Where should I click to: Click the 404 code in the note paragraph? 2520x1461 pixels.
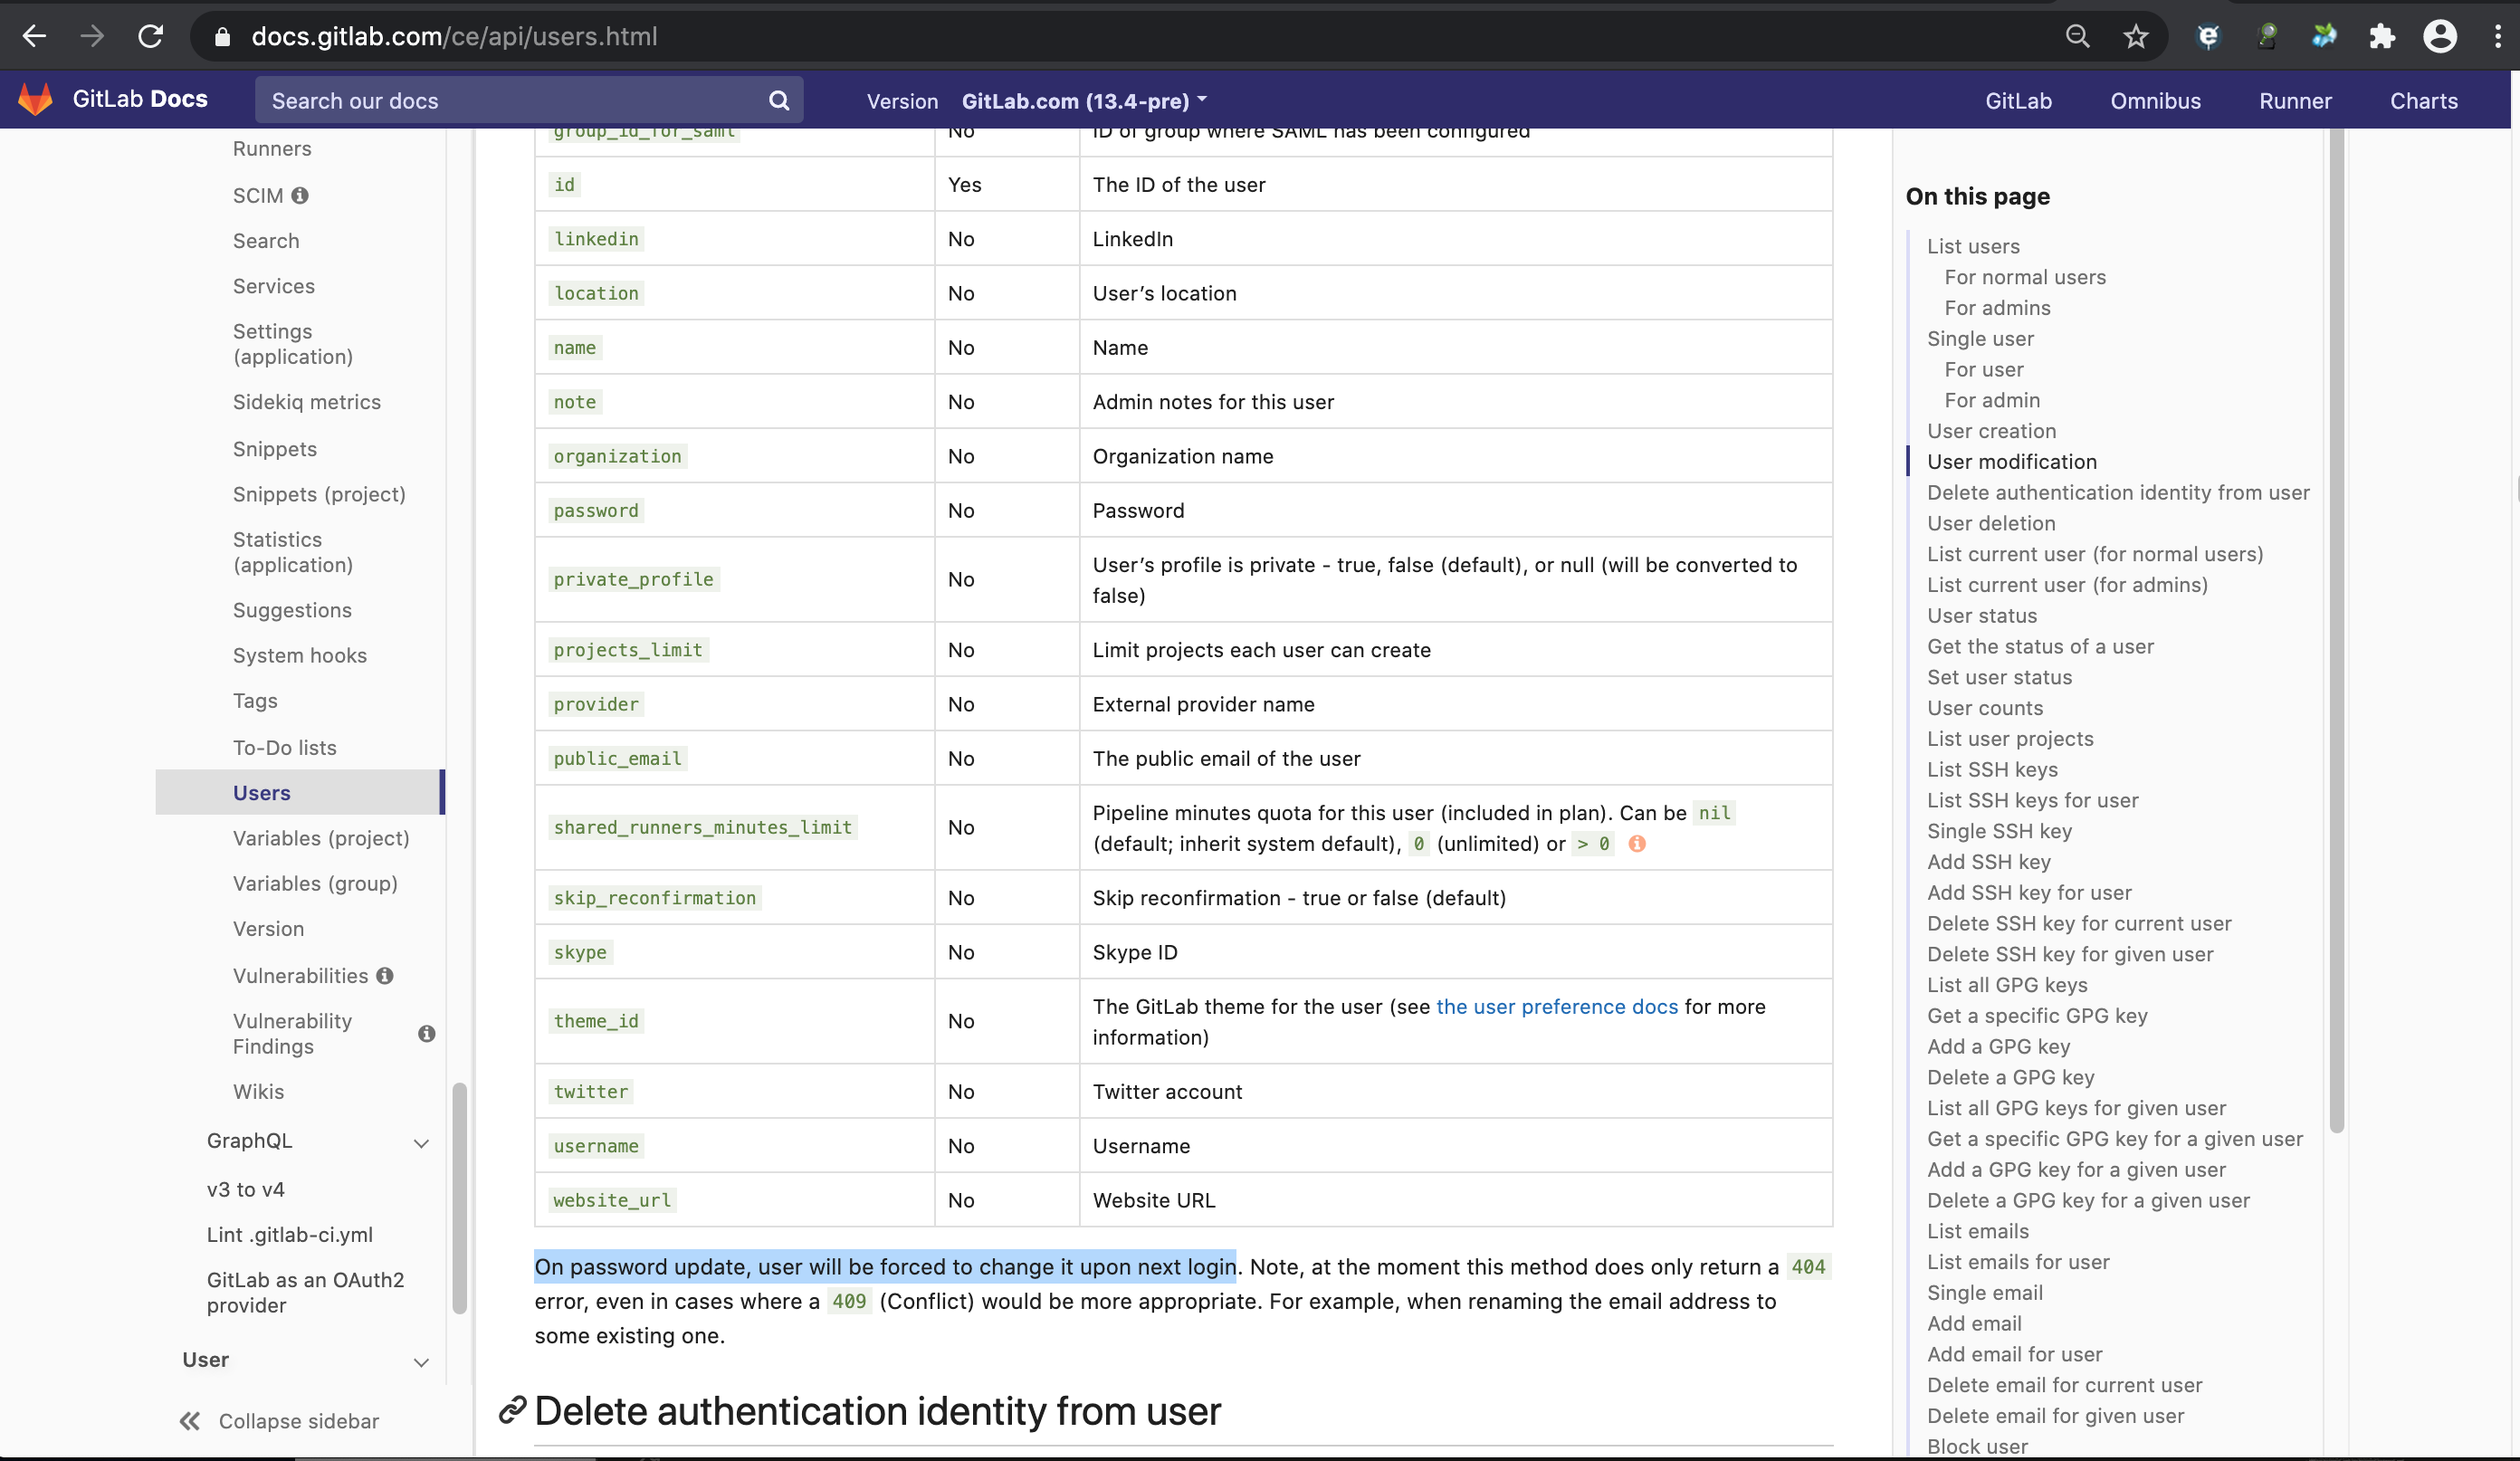click(1808, 1267)
